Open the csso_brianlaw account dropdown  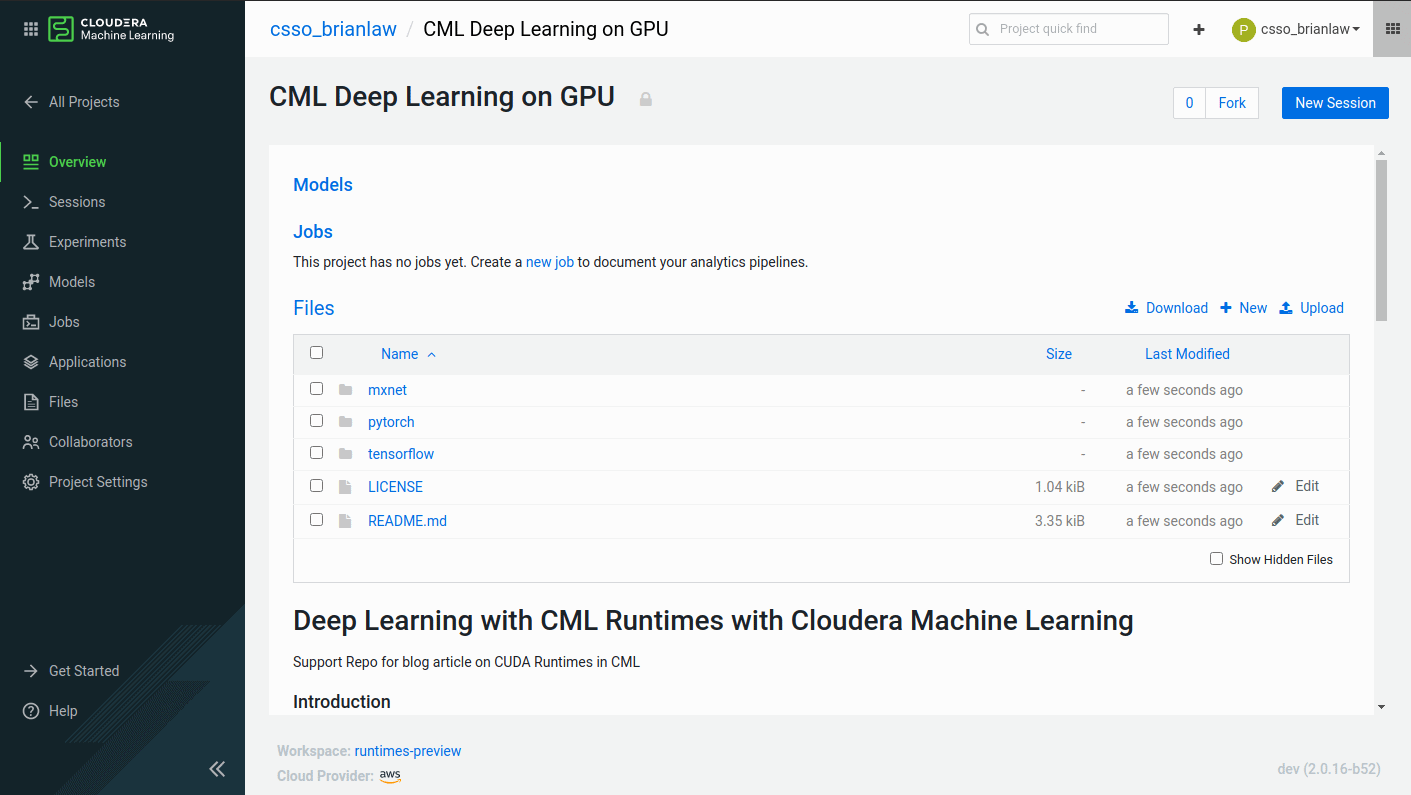pos(1297,29)
